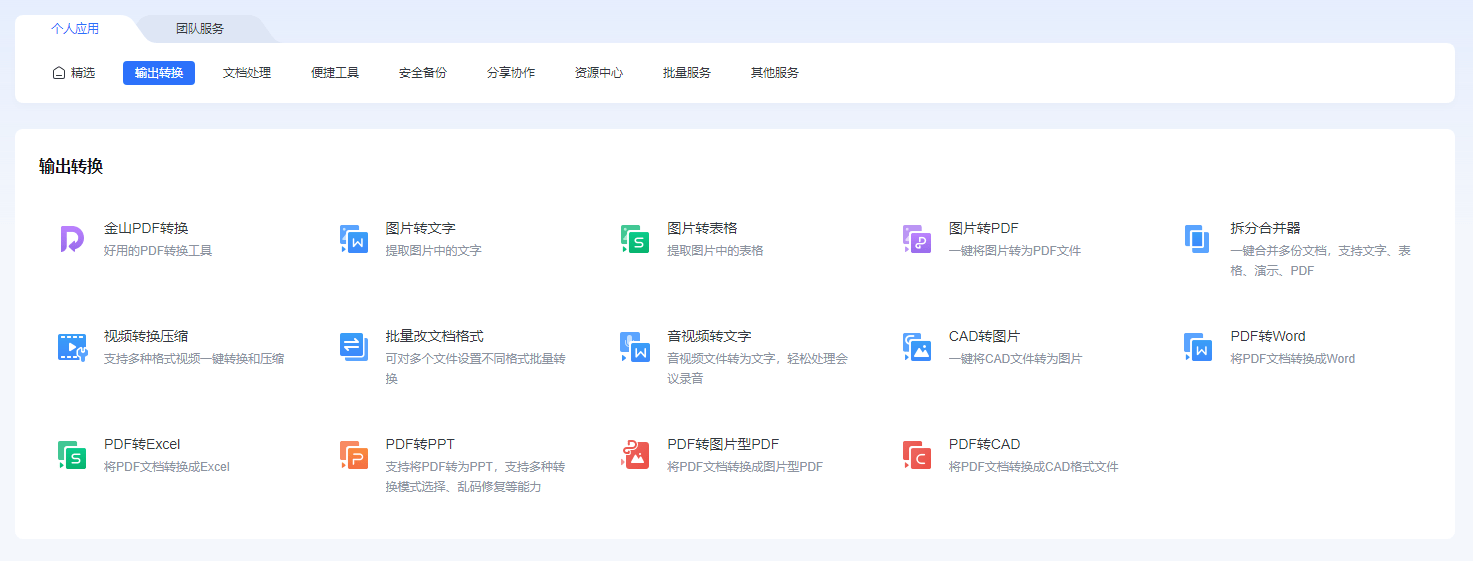This screenshot has height=561, width=1473.
Task: Open the 资源中心 category
Action: pos(599,73)
